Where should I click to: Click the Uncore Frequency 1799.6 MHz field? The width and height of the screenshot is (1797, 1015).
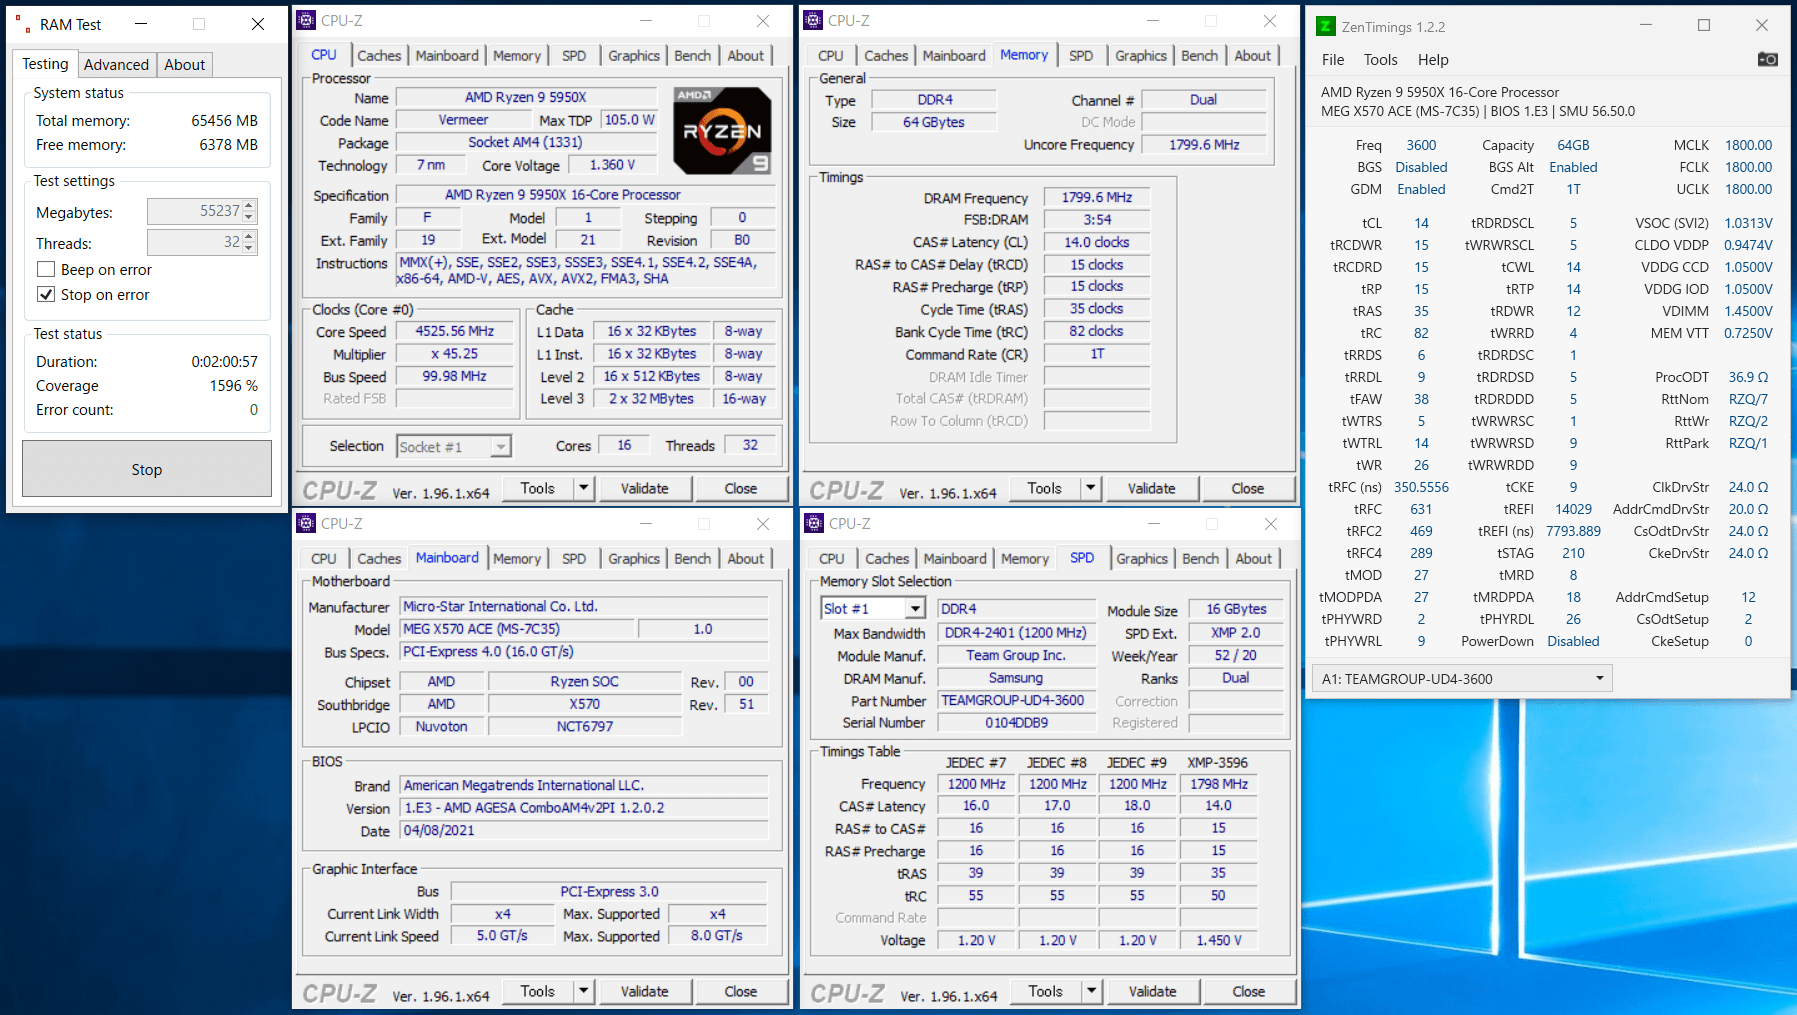pyautogui.click(x=1204, y=145)
